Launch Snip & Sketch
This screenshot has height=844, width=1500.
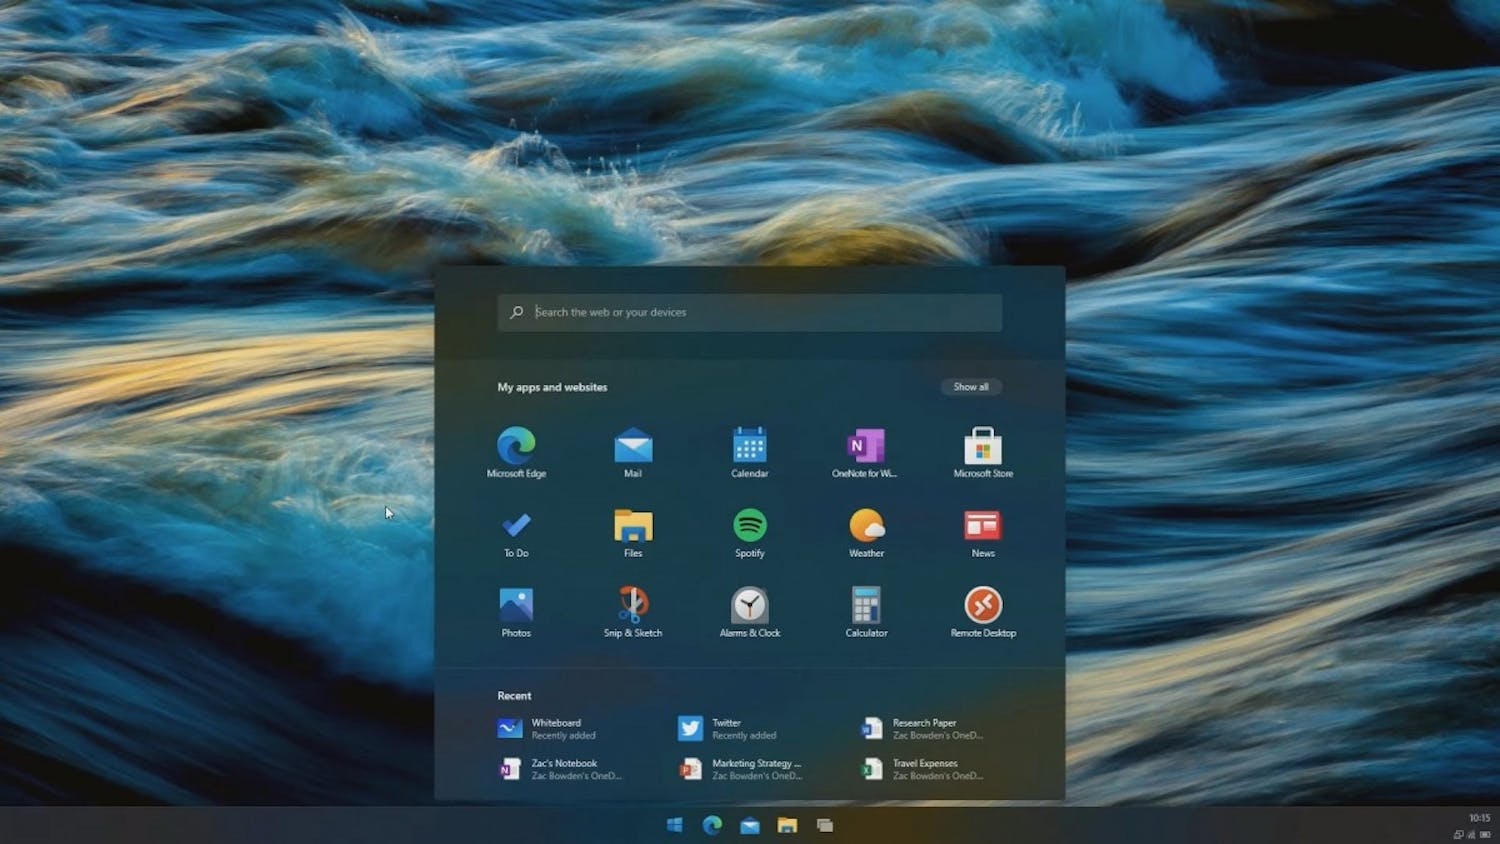pyautogui.click(x=632, y=605)
